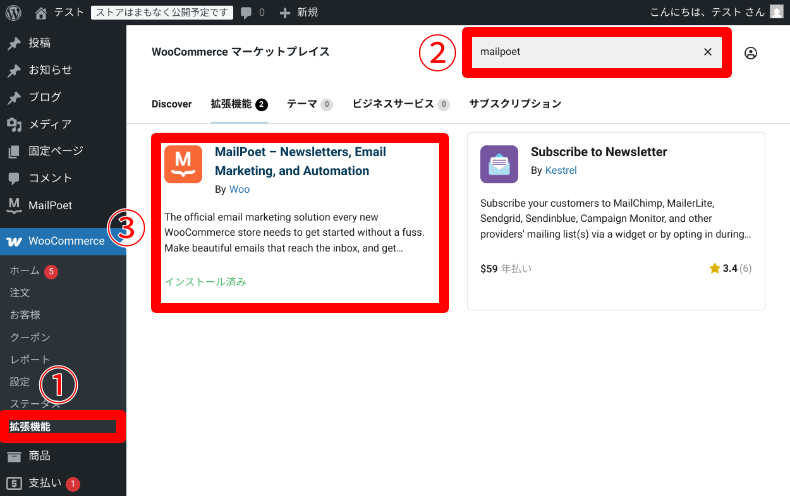Image resolution: width=790 pixels, height=496 pixels.
Task: Open the Kestrel vendor link
Action: [561, 170]
